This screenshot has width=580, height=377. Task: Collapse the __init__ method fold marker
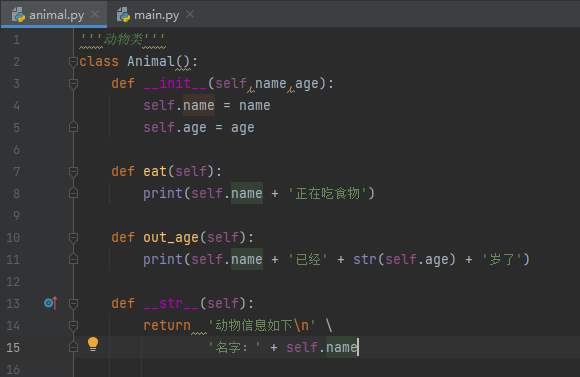(73, 84)
